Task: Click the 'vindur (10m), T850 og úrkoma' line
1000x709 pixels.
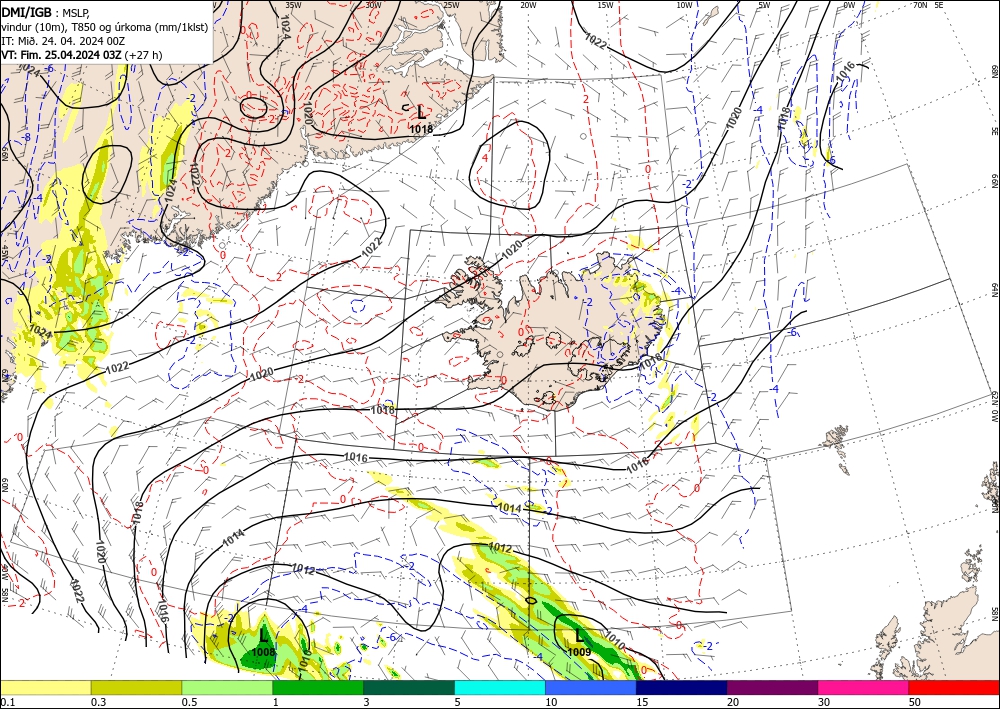Action: (105, 27)
